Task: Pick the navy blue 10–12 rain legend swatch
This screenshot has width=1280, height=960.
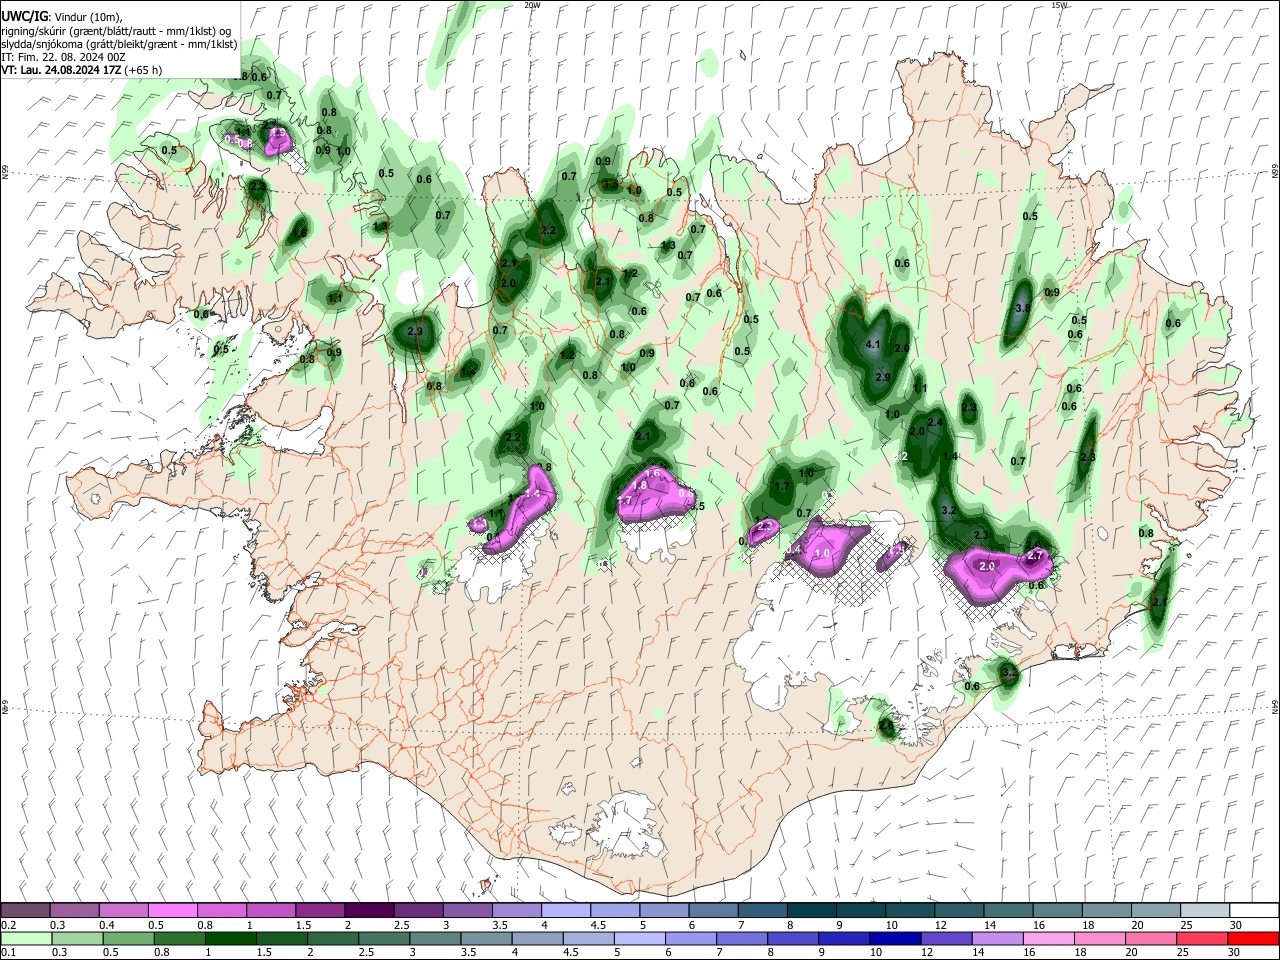Action: [895, 938]
